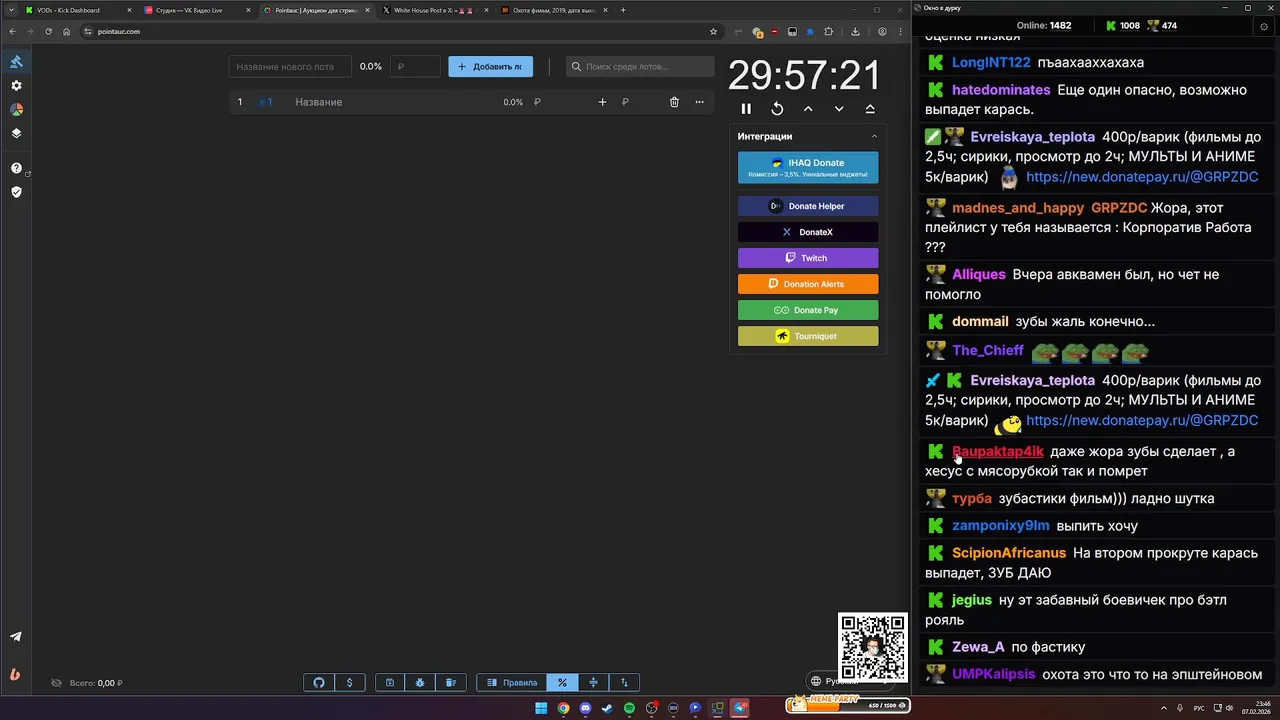This screenshot has height=720, width=1280.
Task: Toggle the percent display button
Action: (562, 683)
